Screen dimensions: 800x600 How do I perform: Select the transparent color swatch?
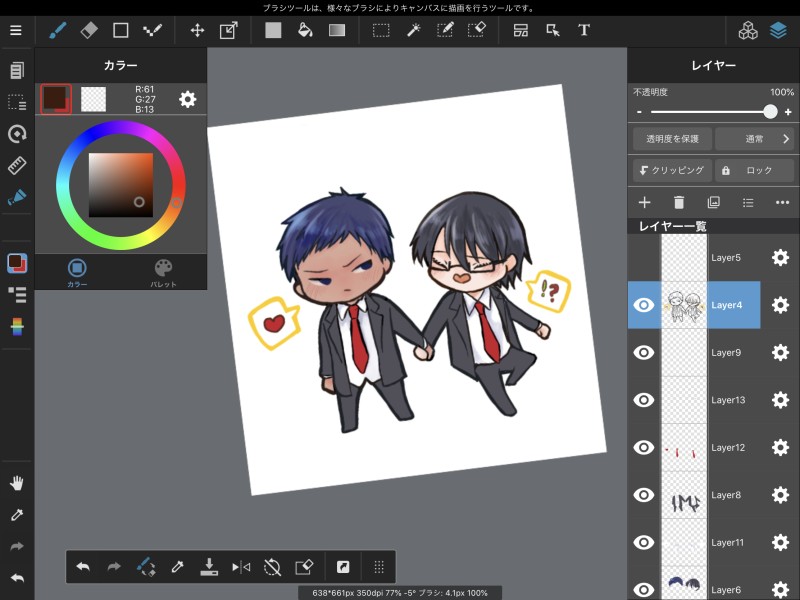point(93,99)
